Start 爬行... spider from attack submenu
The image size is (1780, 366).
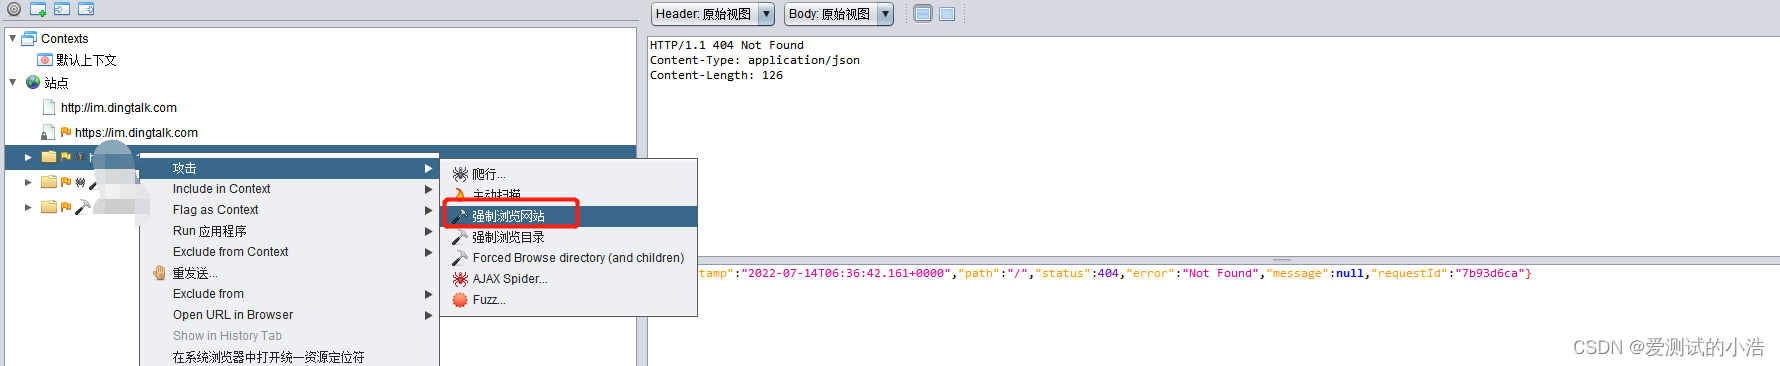coord(569,174)
